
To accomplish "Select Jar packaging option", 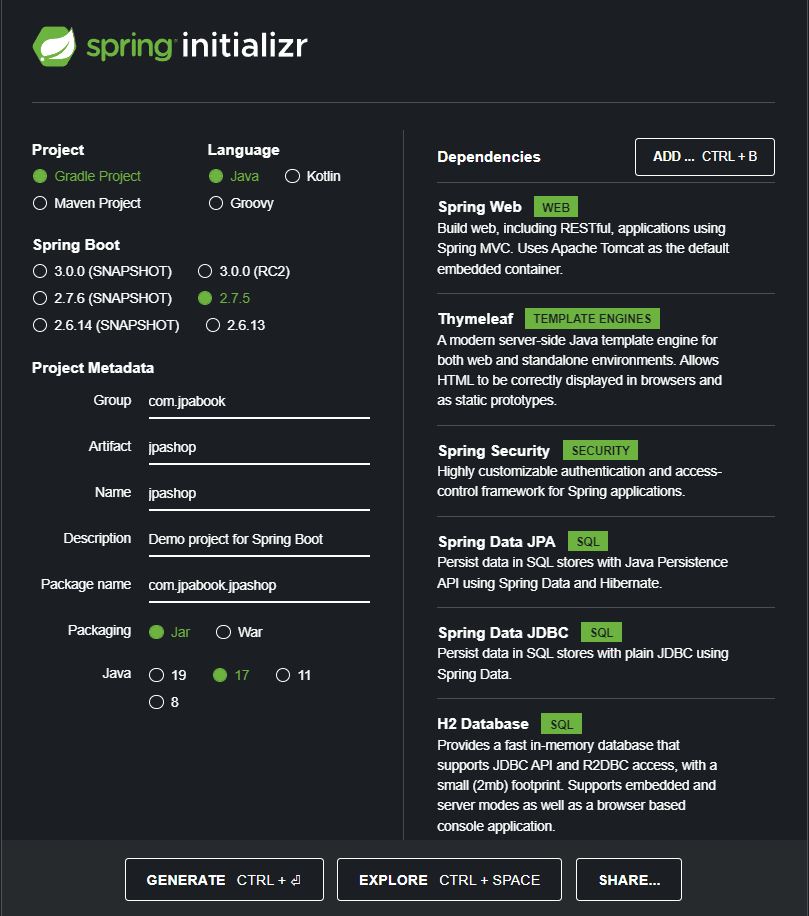I will pos(156,632).
